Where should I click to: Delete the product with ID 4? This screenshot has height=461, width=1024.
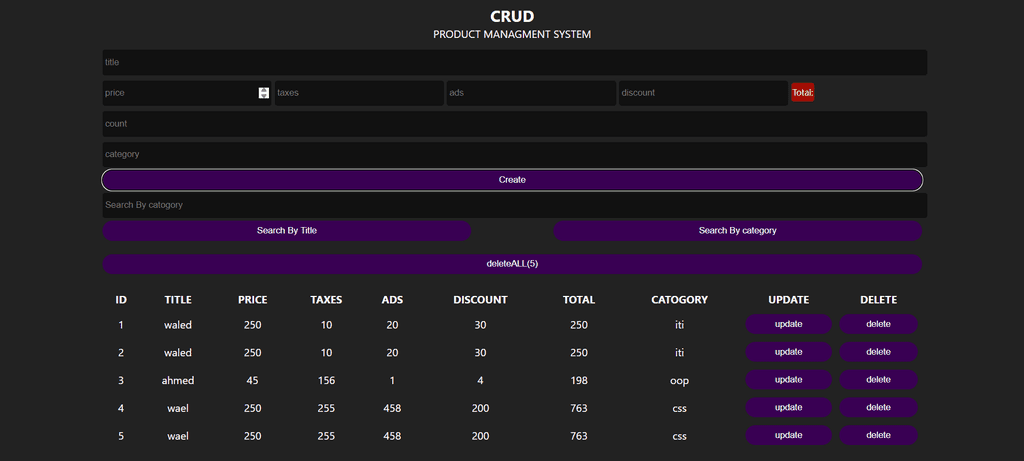click(878, 407)
